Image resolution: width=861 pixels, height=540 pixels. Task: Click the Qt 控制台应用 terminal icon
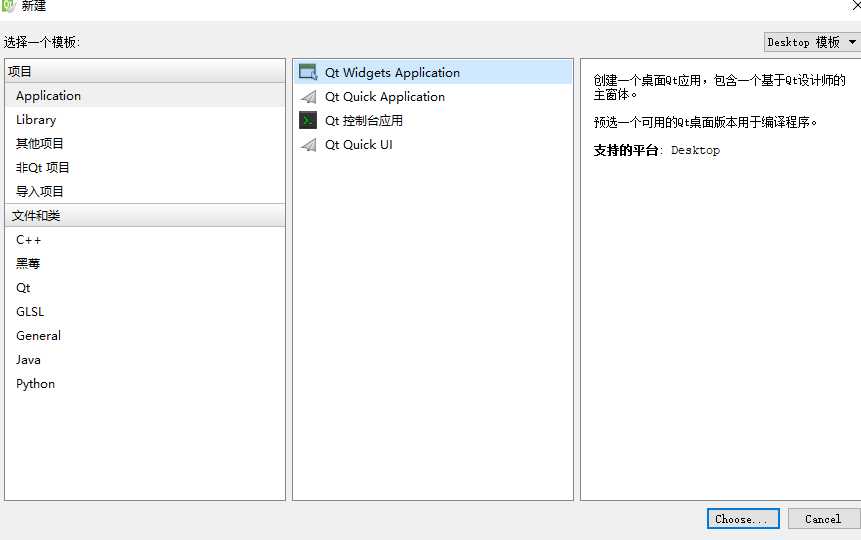click(308, 120)
